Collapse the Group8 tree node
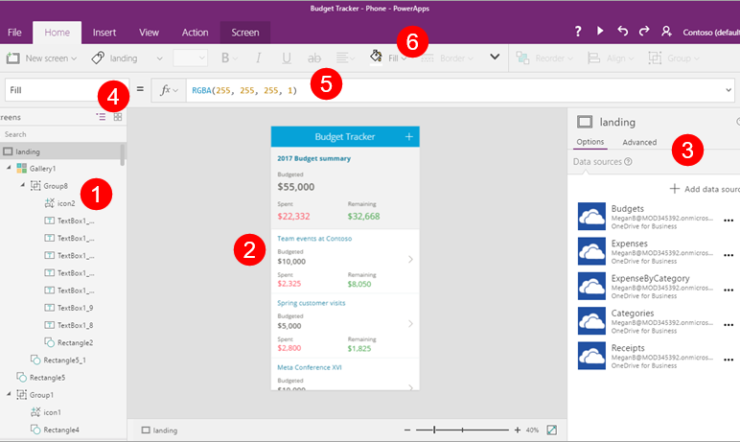Screen dimensions: 740x442 coord(22,185)
